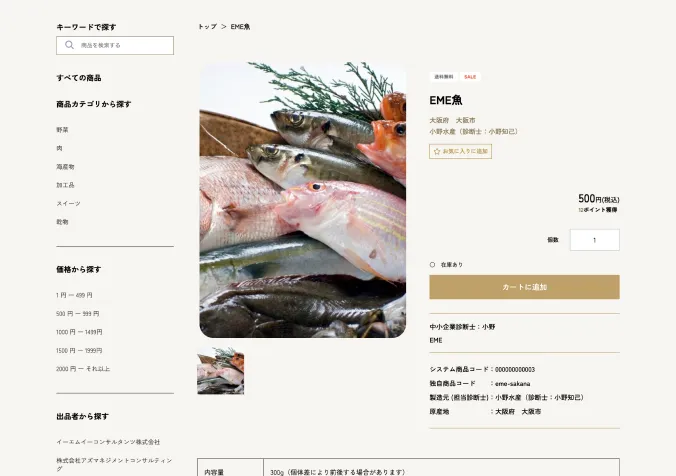Click the quantity input box
The image size is (676, 476).
[595, 240]
